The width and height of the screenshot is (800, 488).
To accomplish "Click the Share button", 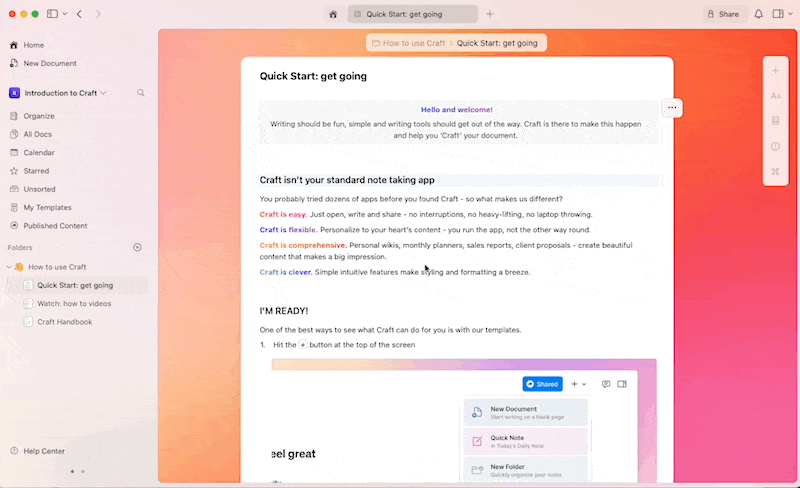I will click(723, 14).
